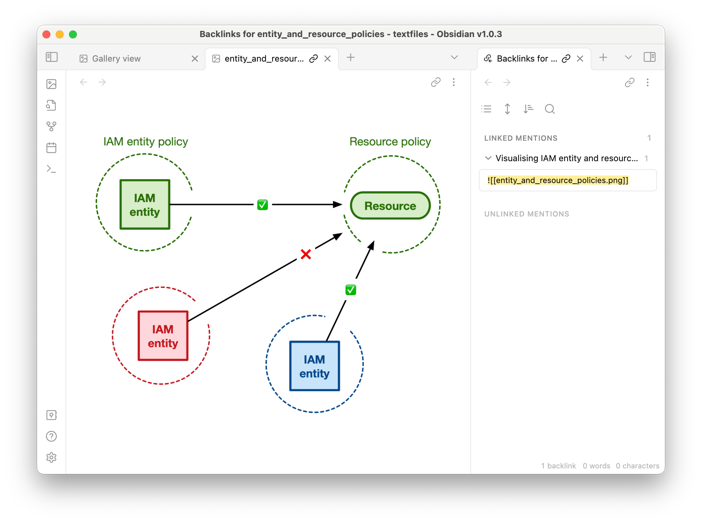Show search filter in backlinks pane
Image resolution: width=702 pixels, height=523 pixels.
550,109
